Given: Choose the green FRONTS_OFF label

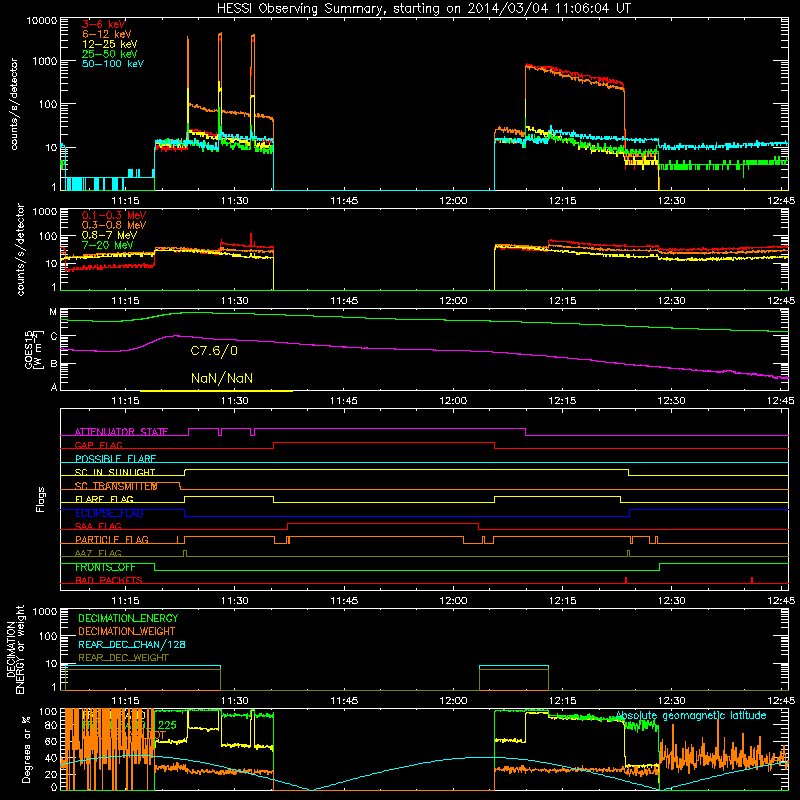Looking at the screenshot, I should (x=105, y=567).
